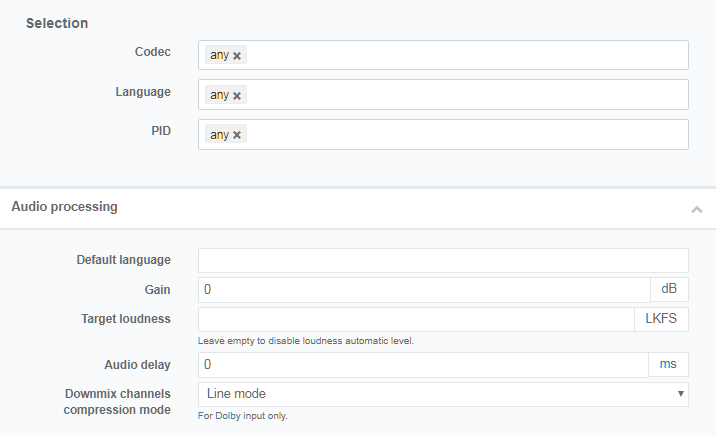Click empty area of PID selection field
This screenshot has height=435, width=716.
pos(460,134)
